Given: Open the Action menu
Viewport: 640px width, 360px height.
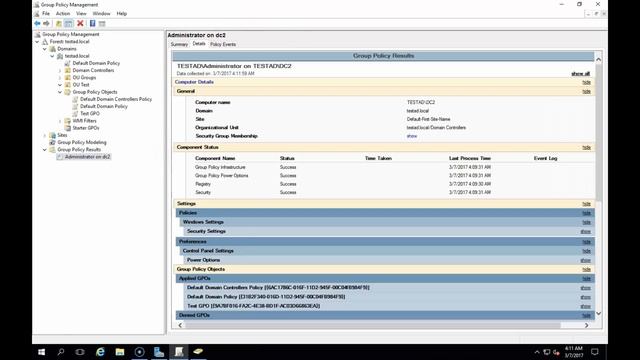Looking at the screenshot, I should (x=63, y=13).
